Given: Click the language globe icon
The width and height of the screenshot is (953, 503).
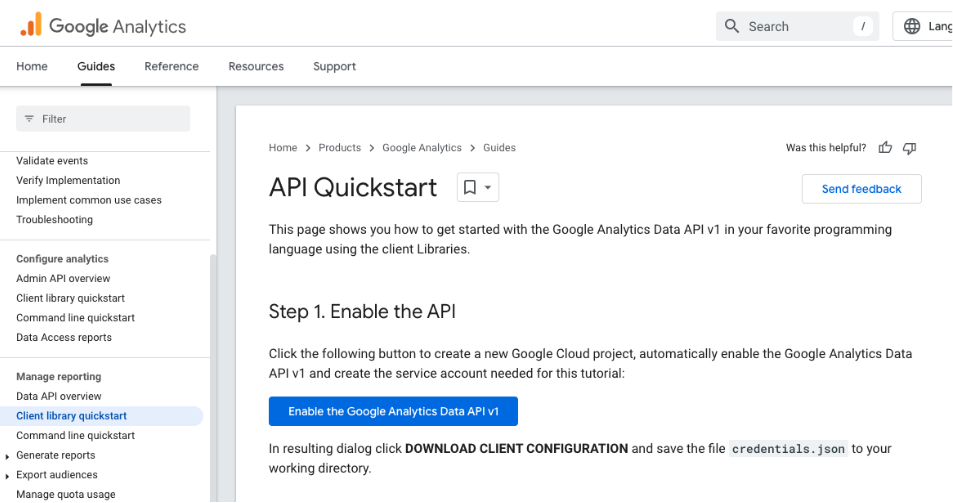Looking at the screenshot, I should [912, 26].
